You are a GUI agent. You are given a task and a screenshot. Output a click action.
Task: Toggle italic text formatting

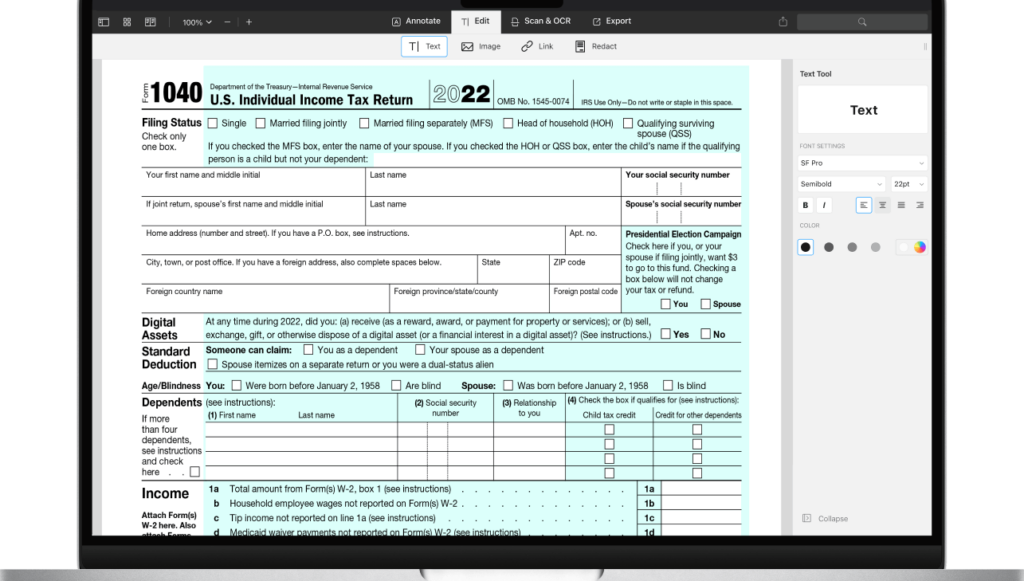click(x=824, y=205)
